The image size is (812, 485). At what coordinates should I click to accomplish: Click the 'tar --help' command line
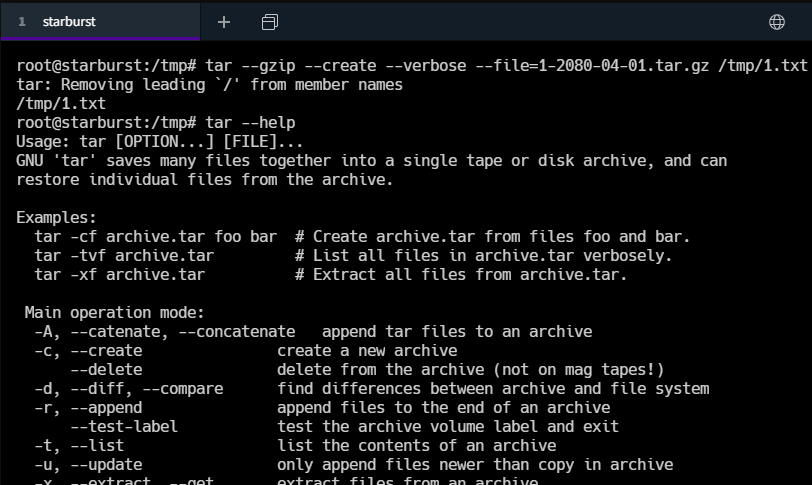click(x=155, y=123)
